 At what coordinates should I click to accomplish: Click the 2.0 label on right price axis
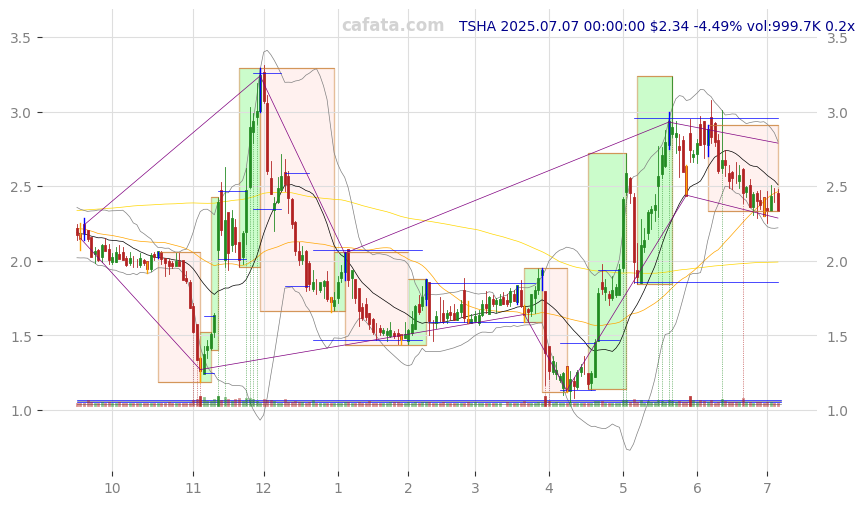(837, 262)
